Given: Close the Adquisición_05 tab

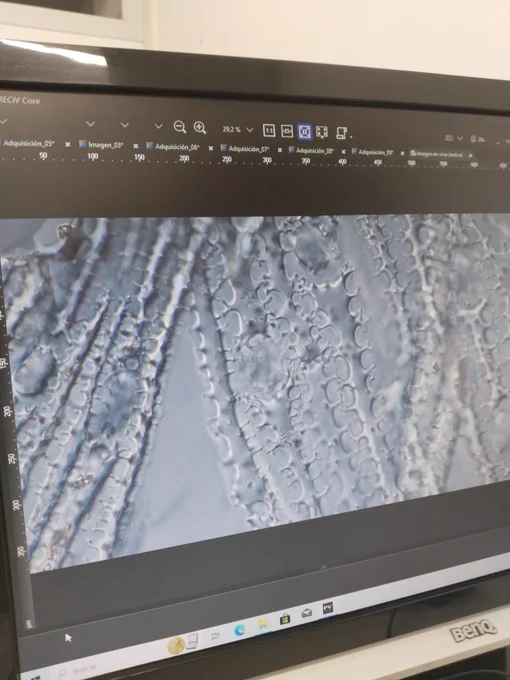Looking at the screenshot, I should click(68, 144).
